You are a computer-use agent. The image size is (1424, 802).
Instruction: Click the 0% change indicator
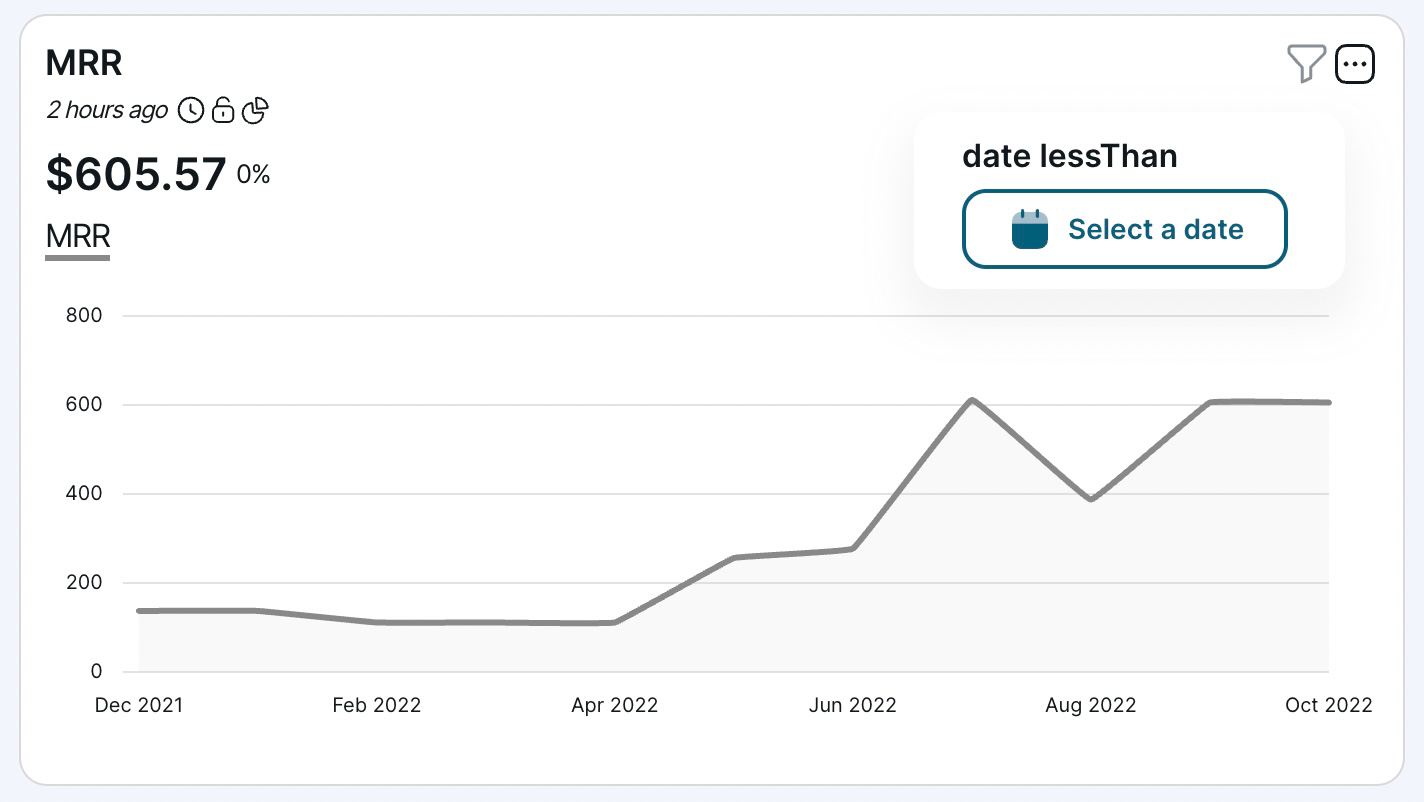(252, 174)
